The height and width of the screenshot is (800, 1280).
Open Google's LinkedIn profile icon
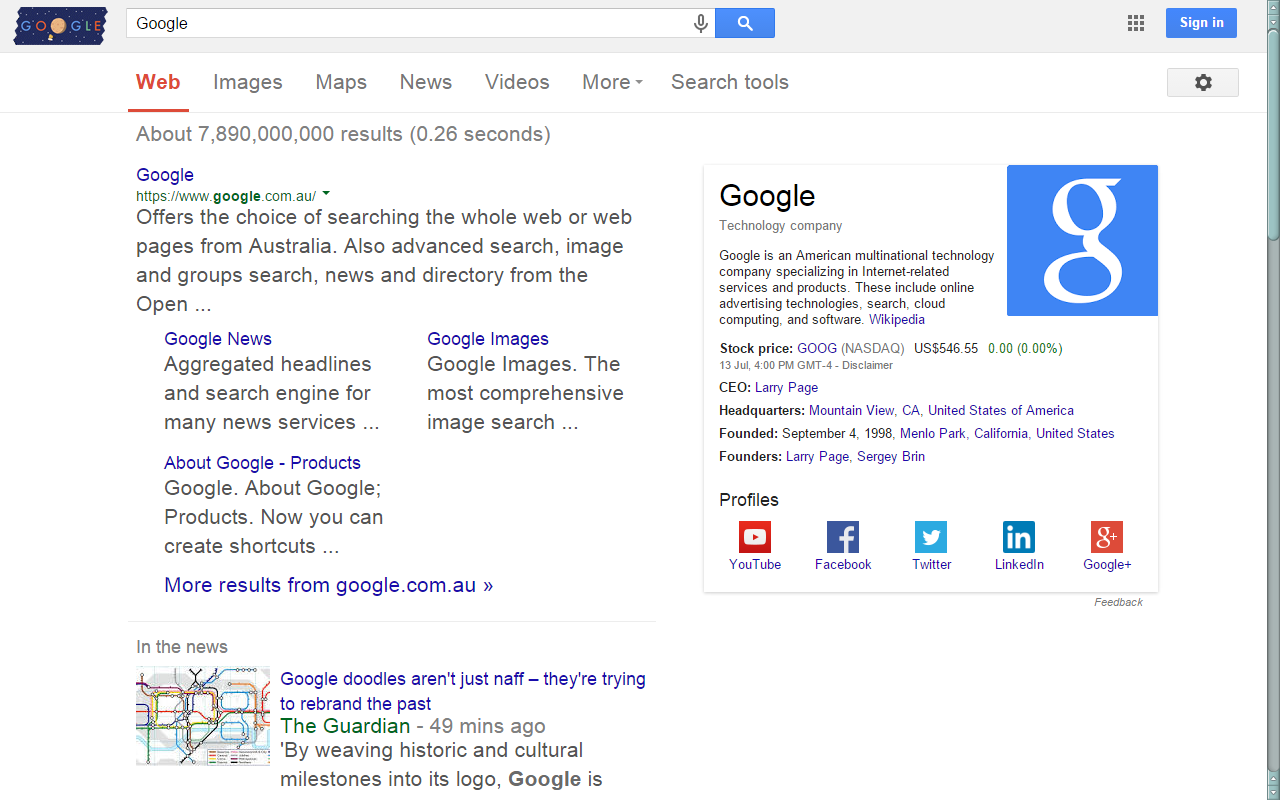coord(1019,537)
